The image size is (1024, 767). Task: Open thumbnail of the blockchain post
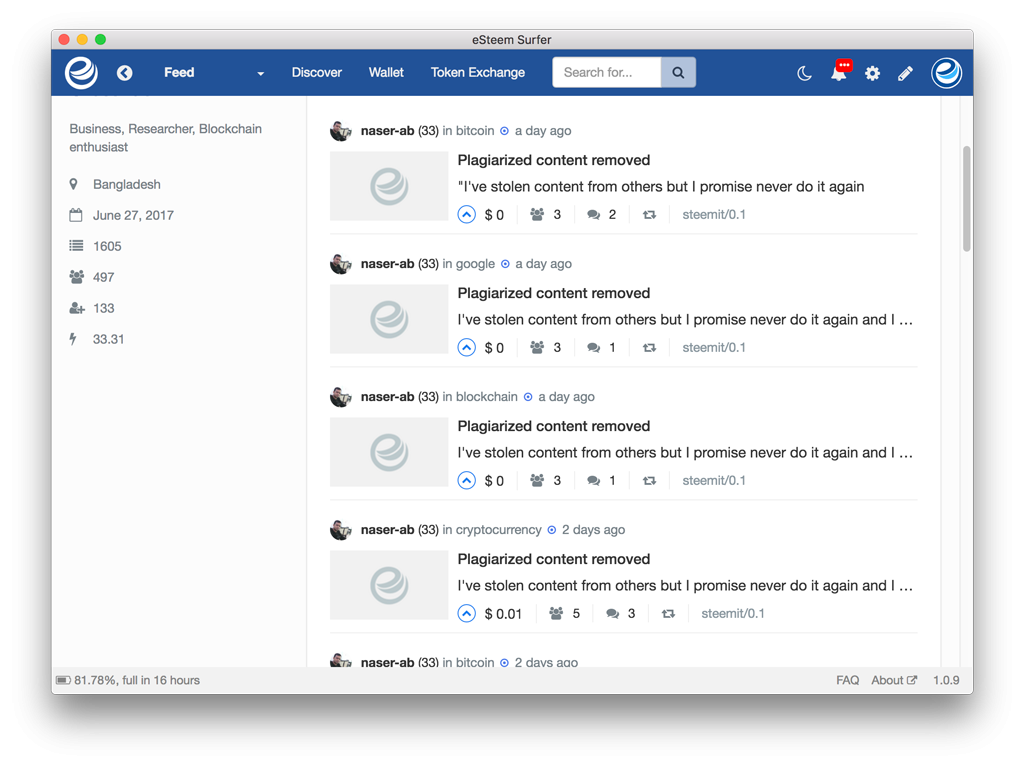(x=389, y=452)
